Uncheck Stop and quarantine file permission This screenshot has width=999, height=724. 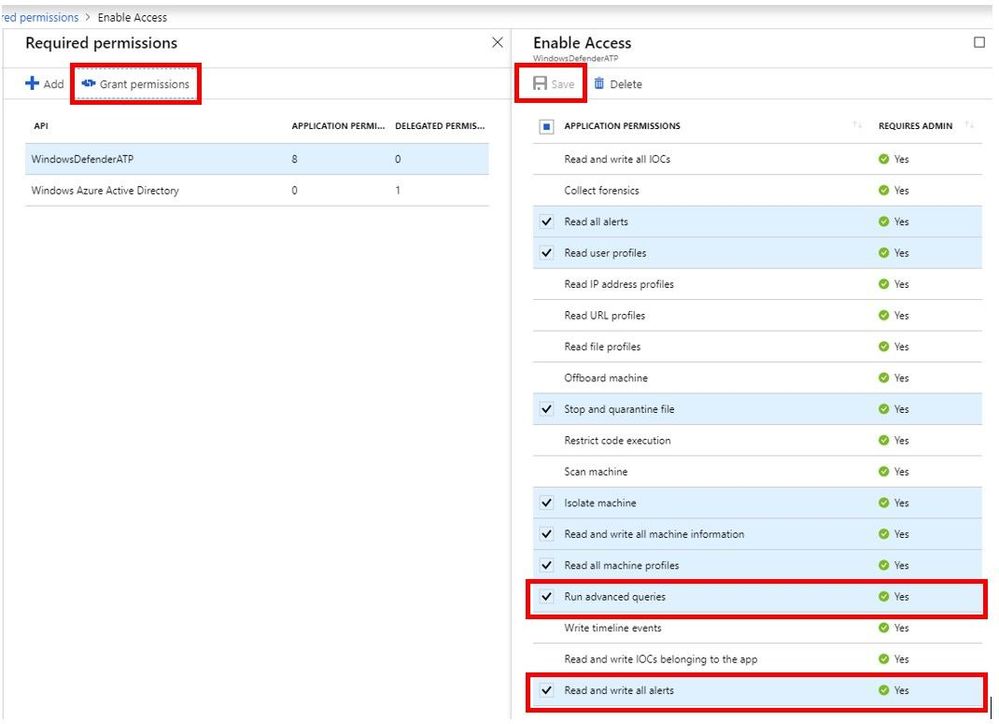(547, 409)
